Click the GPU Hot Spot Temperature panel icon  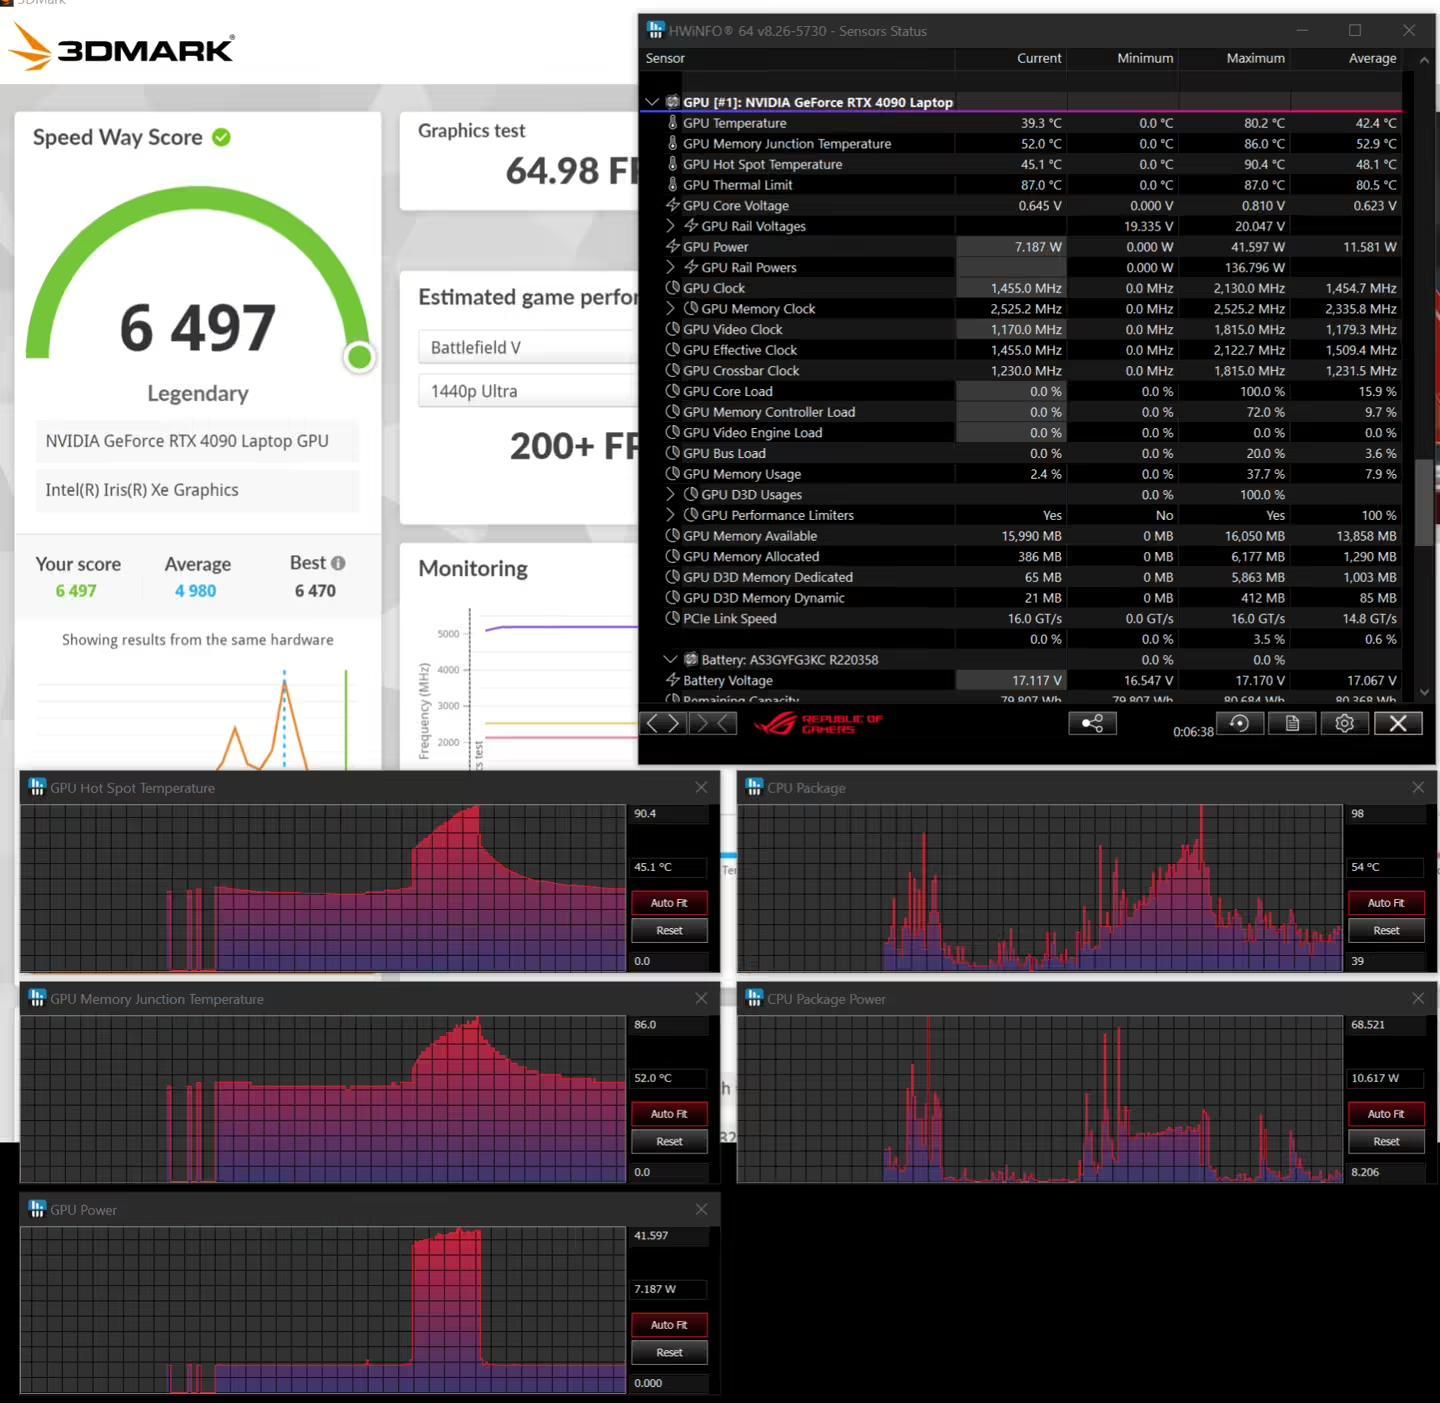37,787
